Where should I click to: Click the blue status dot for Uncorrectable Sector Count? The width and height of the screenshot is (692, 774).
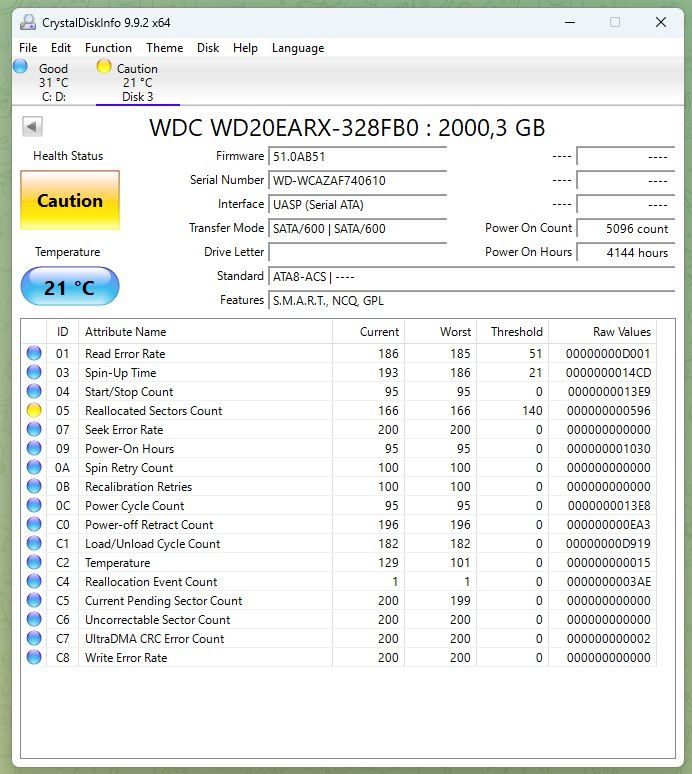click(x=34, y=619)
